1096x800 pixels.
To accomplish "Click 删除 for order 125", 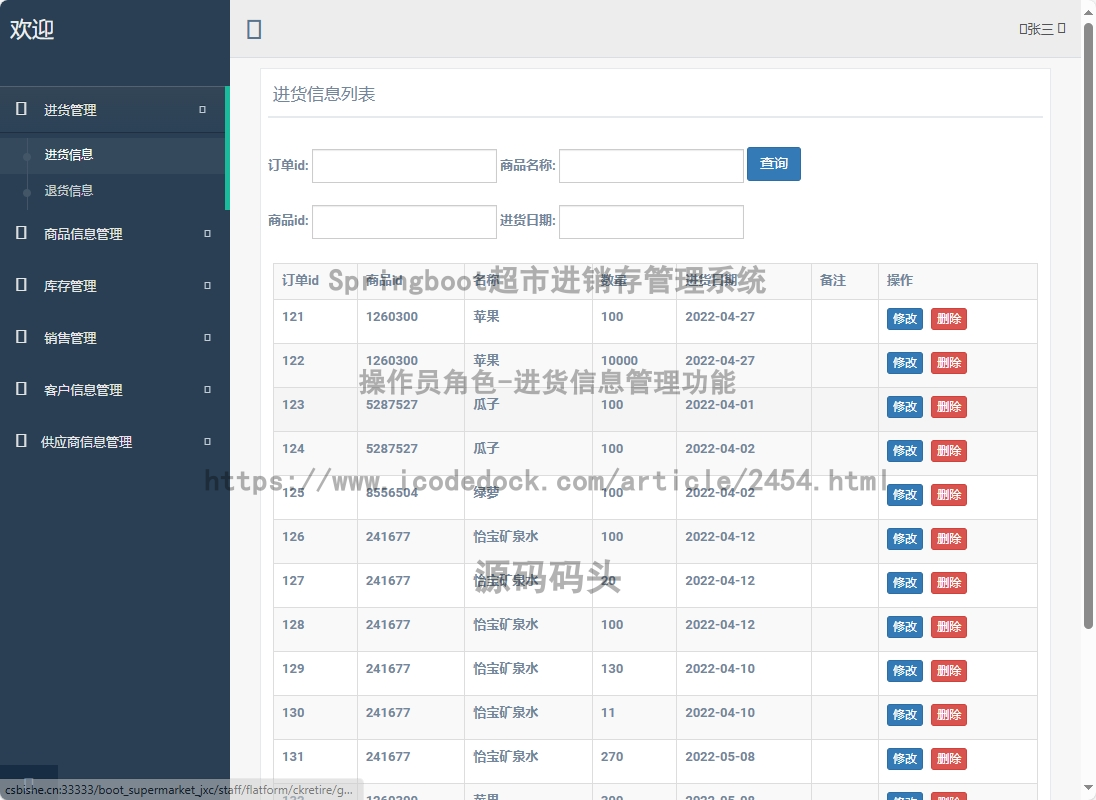I will [x=949, y=495].
